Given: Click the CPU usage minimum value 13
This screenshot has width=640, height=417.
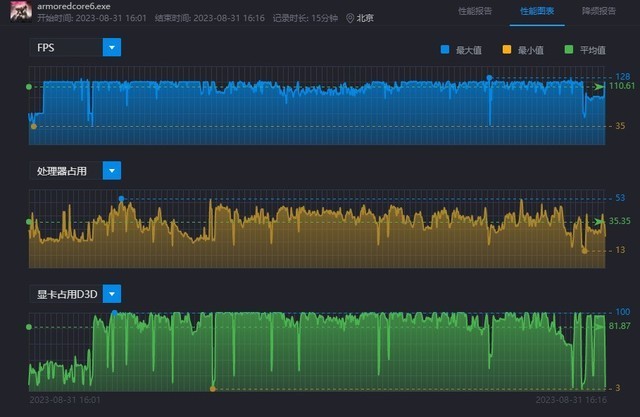Looking at the screenshot, I should 620,250.
